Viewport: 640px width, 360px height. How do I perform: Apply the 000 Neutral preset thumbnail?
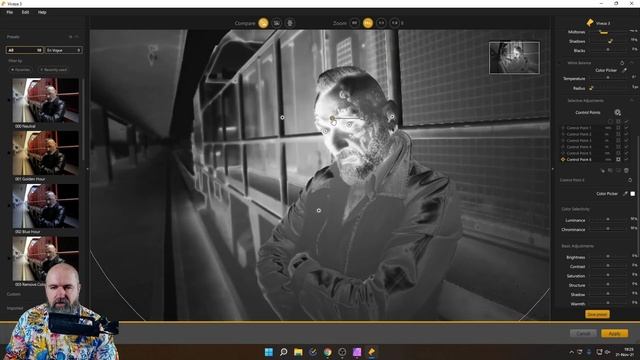45,100
